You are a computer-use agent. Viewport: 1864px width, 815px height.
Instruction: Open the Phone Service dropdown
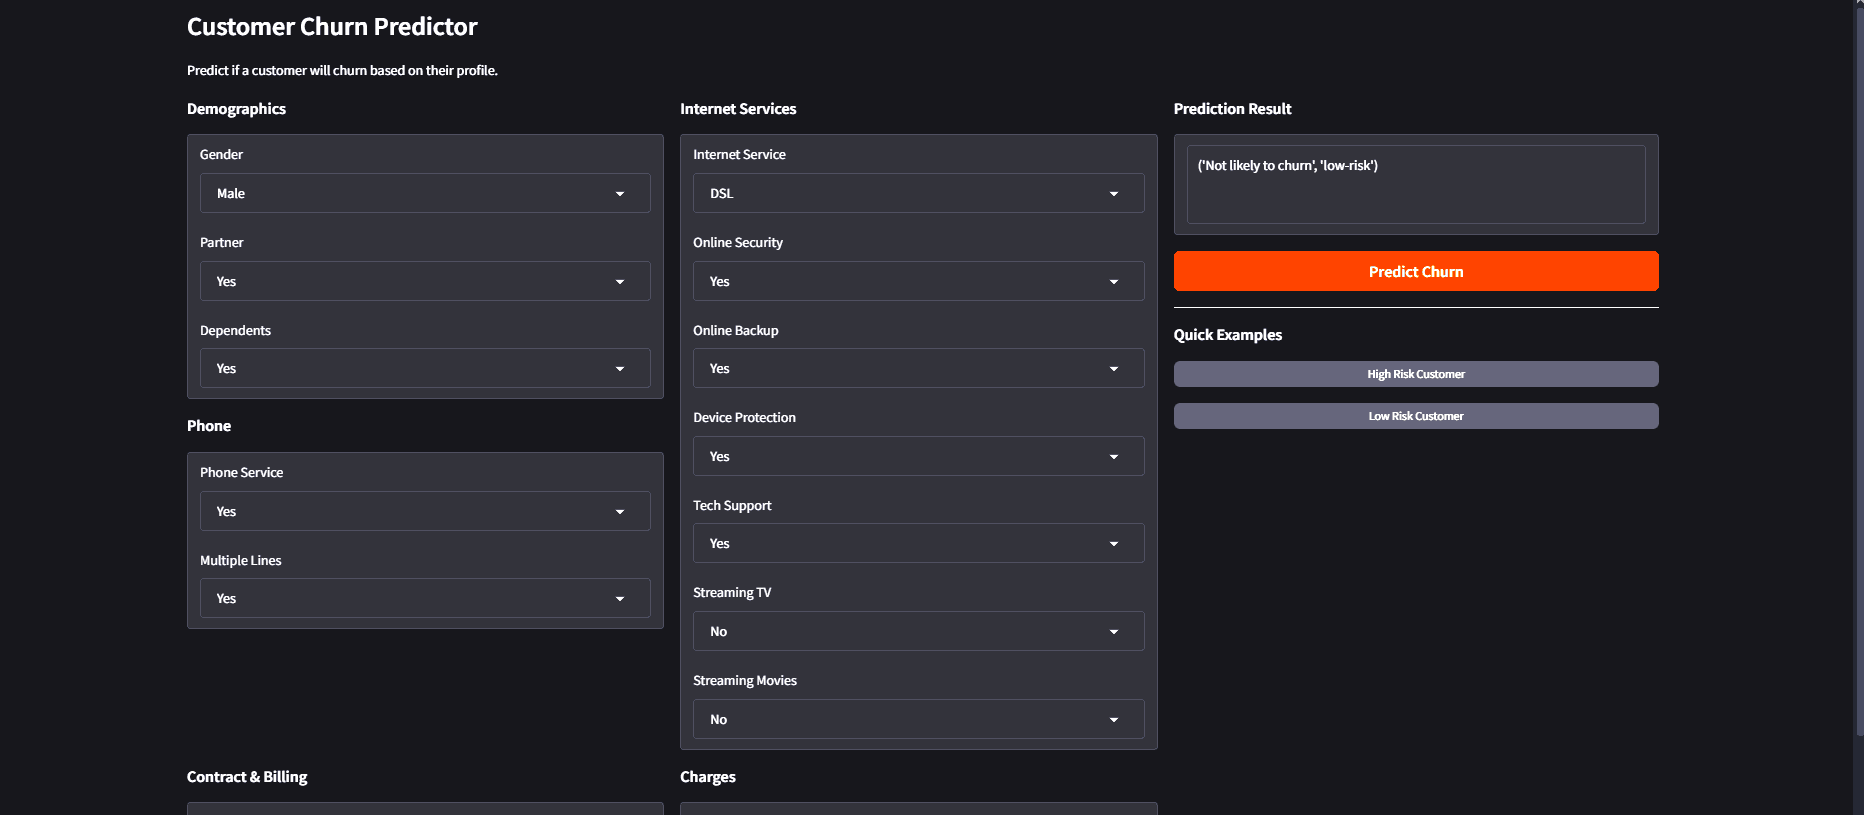pyautogui.click(x=425, y=511)
